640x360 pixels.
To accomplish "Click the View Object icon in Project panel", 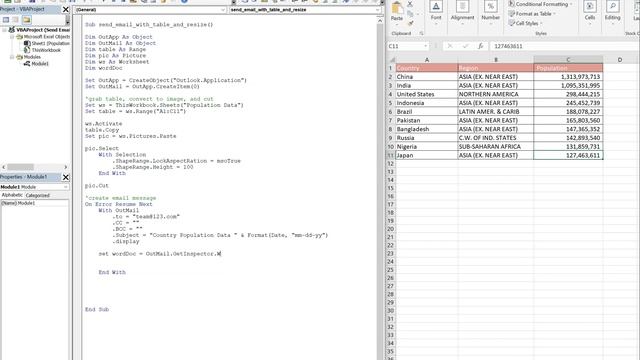I will [16, 20].
